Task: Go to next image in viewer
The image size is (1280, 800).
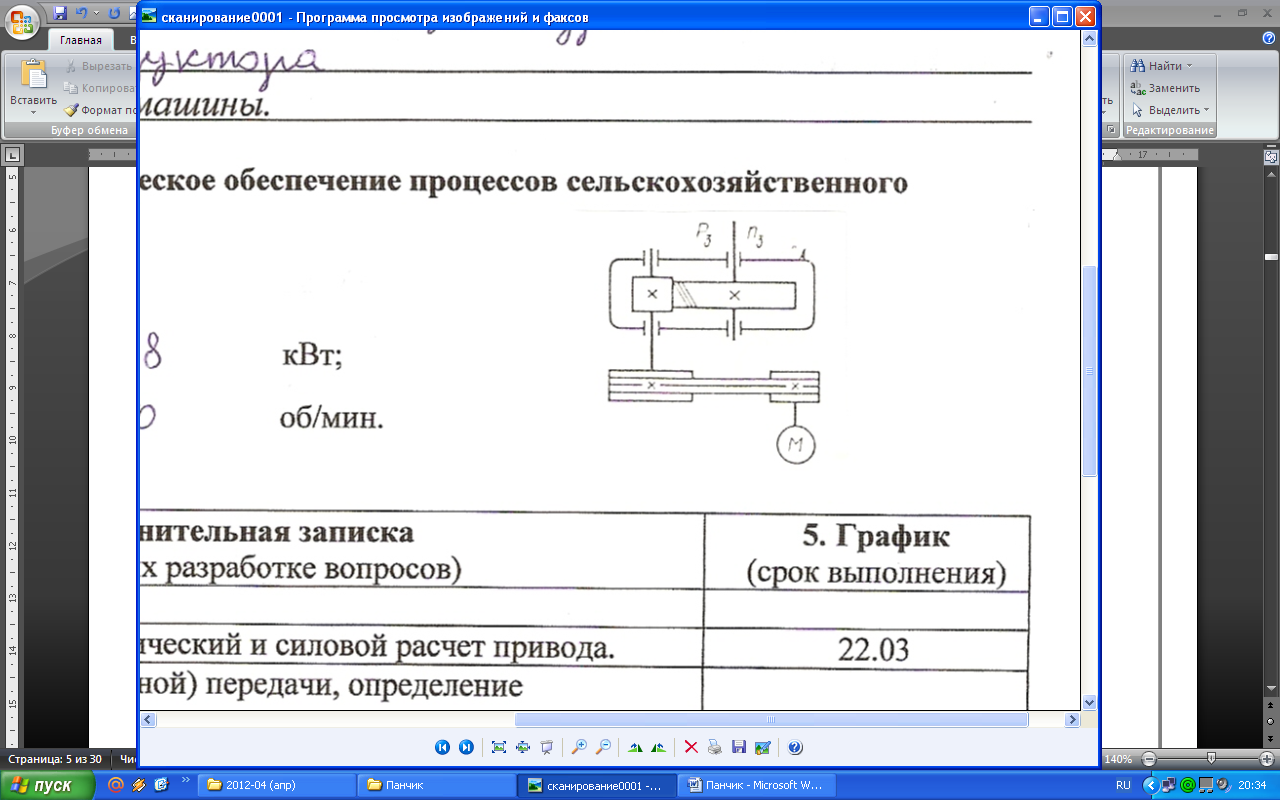Action: [466, 747]
